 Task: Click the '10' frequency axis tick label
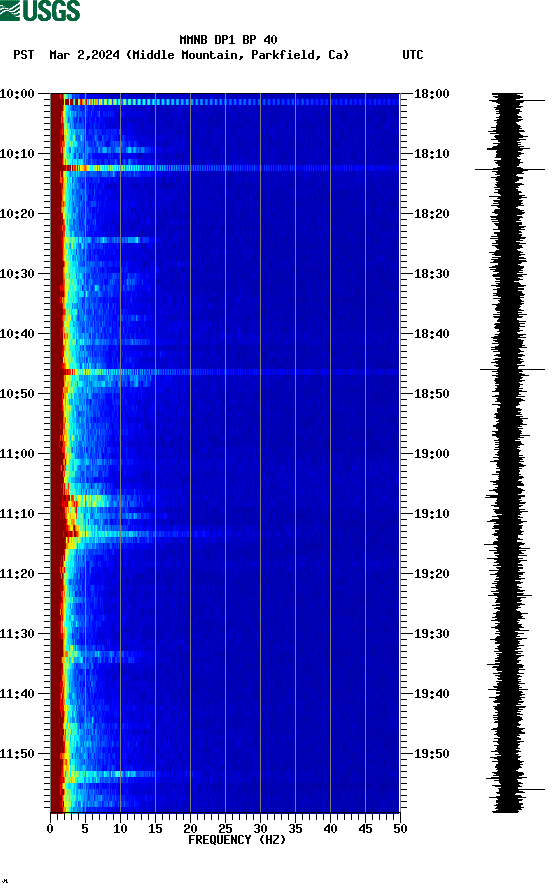120,829
